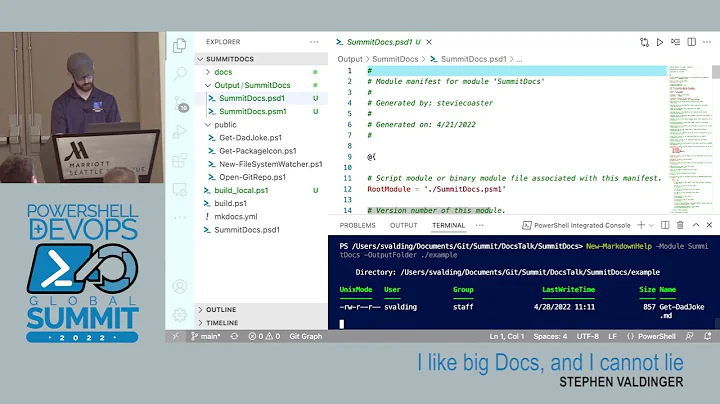Collapse the SUMMITDOCS root folder
720x404 pixels.
pos(261,59)
